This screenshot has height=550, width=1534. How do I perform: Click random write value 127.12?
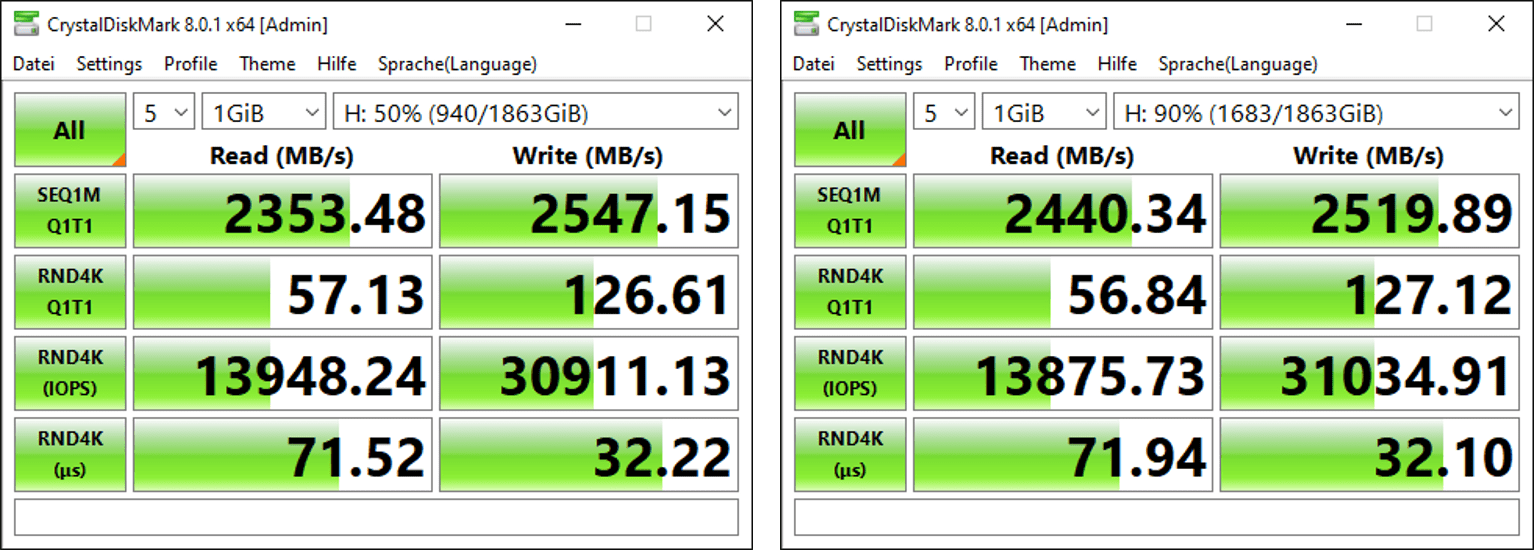(1369, 292)
